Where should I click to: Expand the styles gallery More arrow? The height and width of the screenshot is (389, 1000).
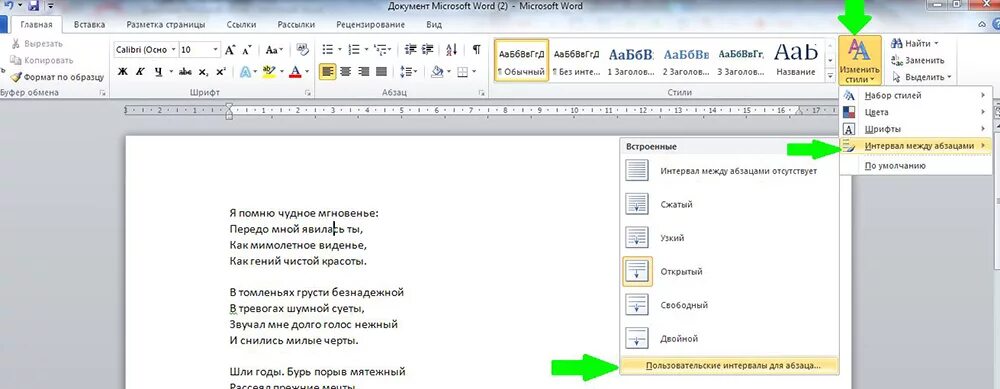830,75
